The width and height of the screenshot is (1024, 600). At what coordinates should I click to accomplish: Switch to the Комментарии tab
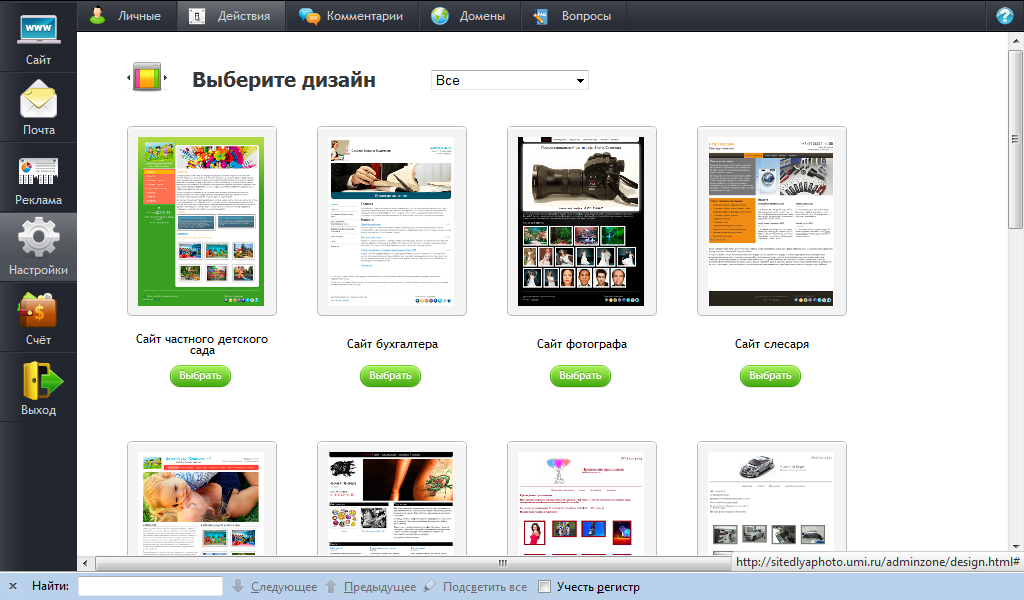(x=351, y=16)
